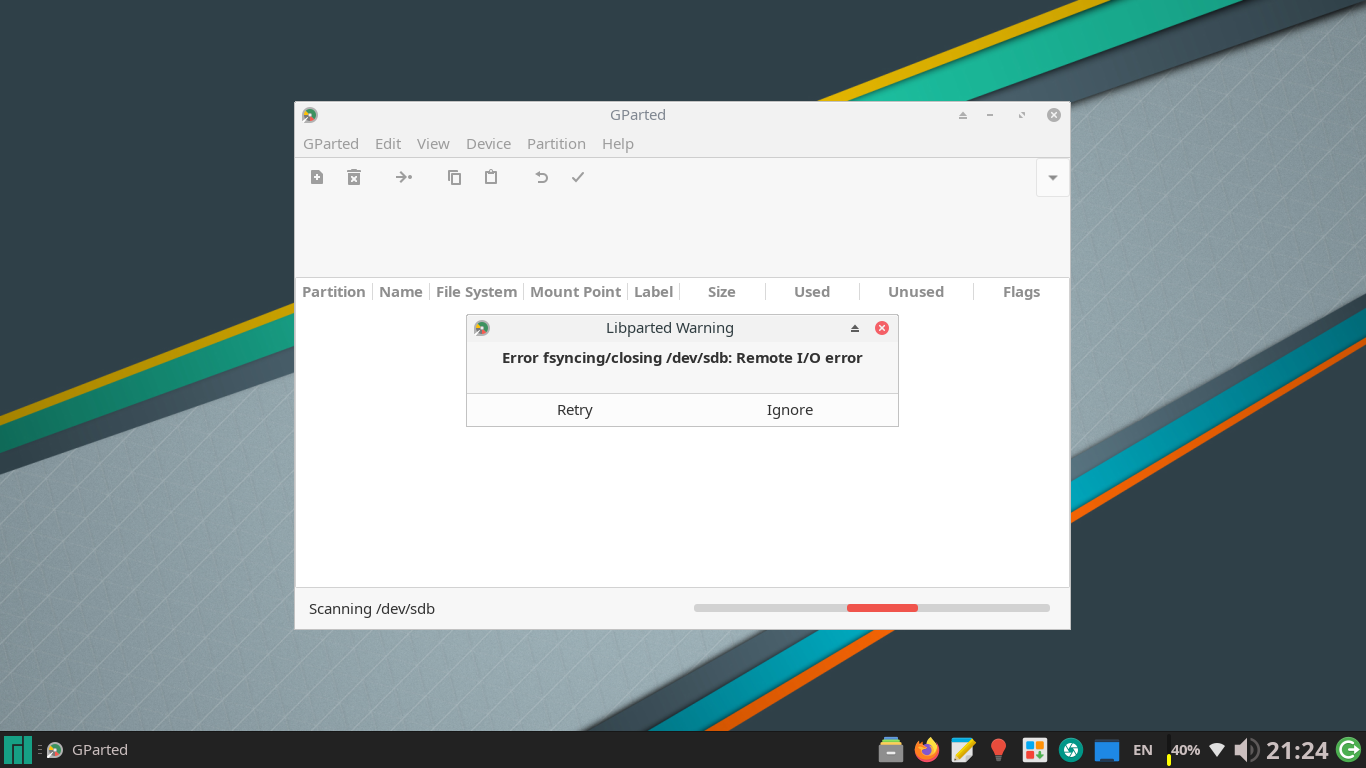The width and height of the screenshot is (1366, 768).
Task: Click the Resize/Move partition arrow icon
Action: pyautogui.click(x=403, y=177)
